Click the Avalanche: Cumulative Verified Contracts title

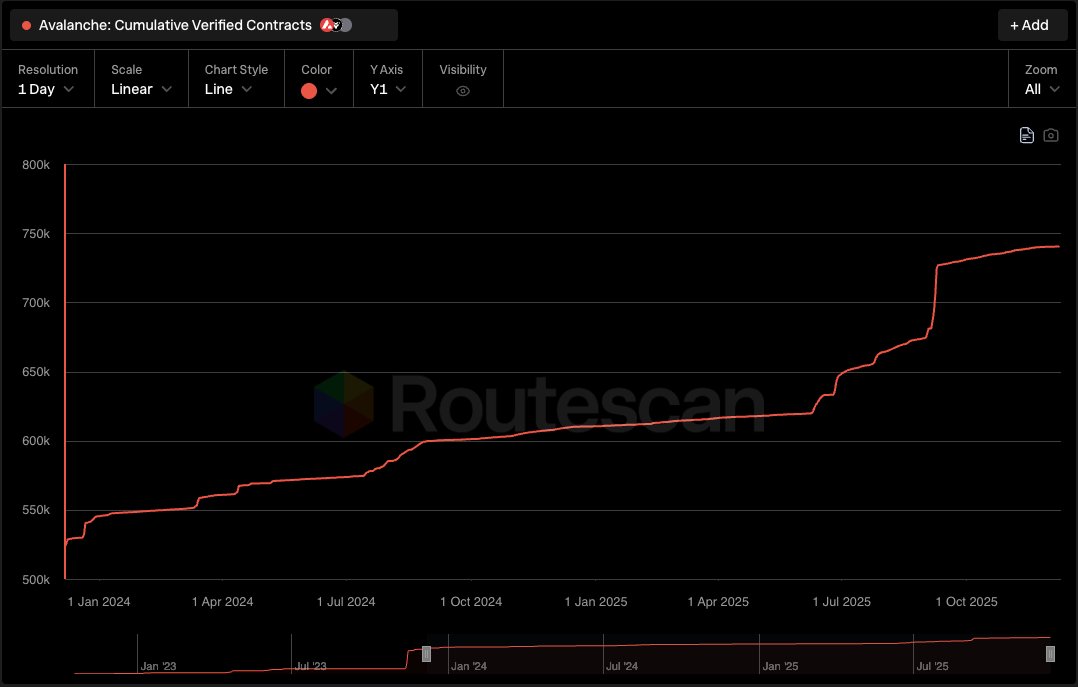coord(175,25)
